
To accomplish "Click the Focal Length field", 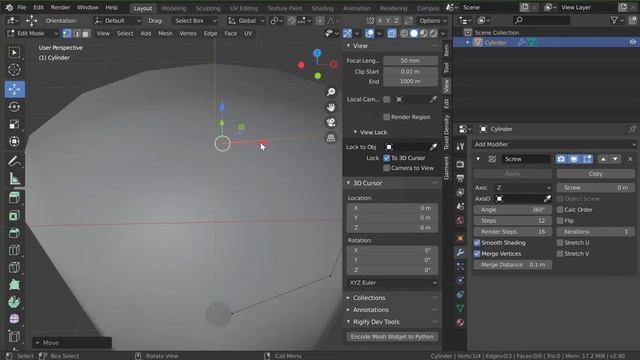I will pyautogui.click(x=410, y=61).
